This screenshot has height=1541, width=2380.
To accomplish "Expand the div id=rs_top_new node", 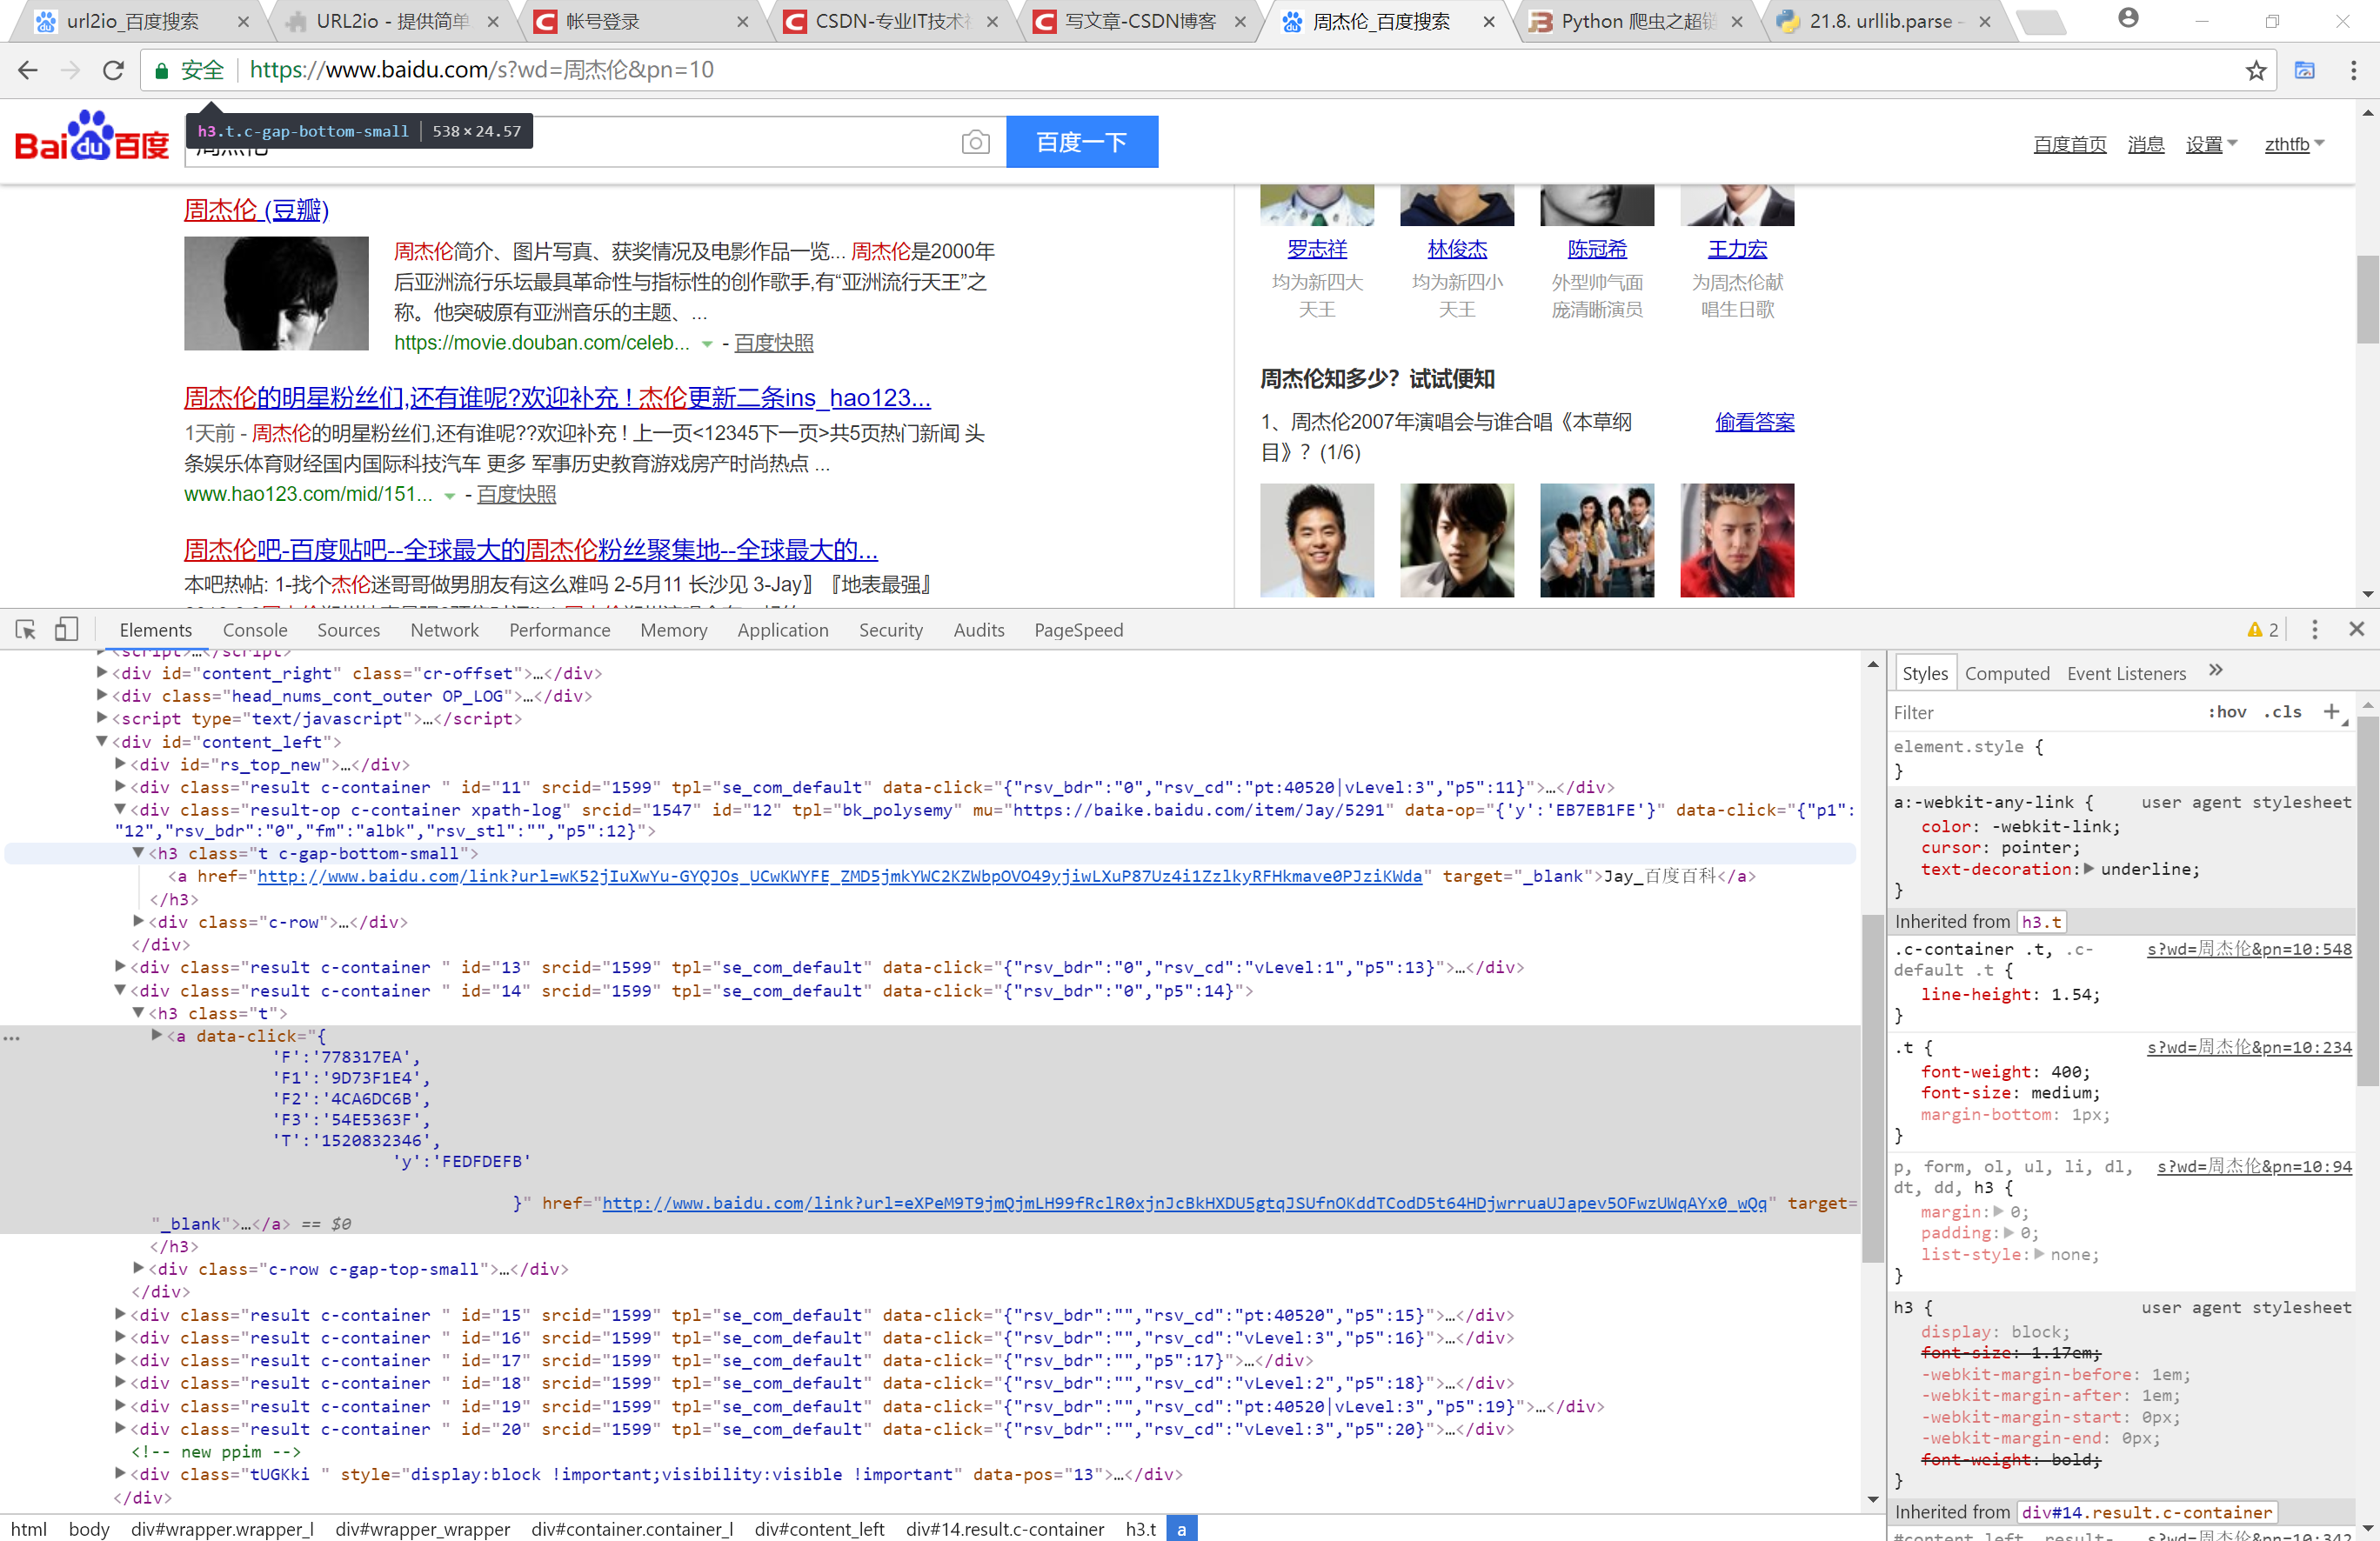I will (121, 763).
